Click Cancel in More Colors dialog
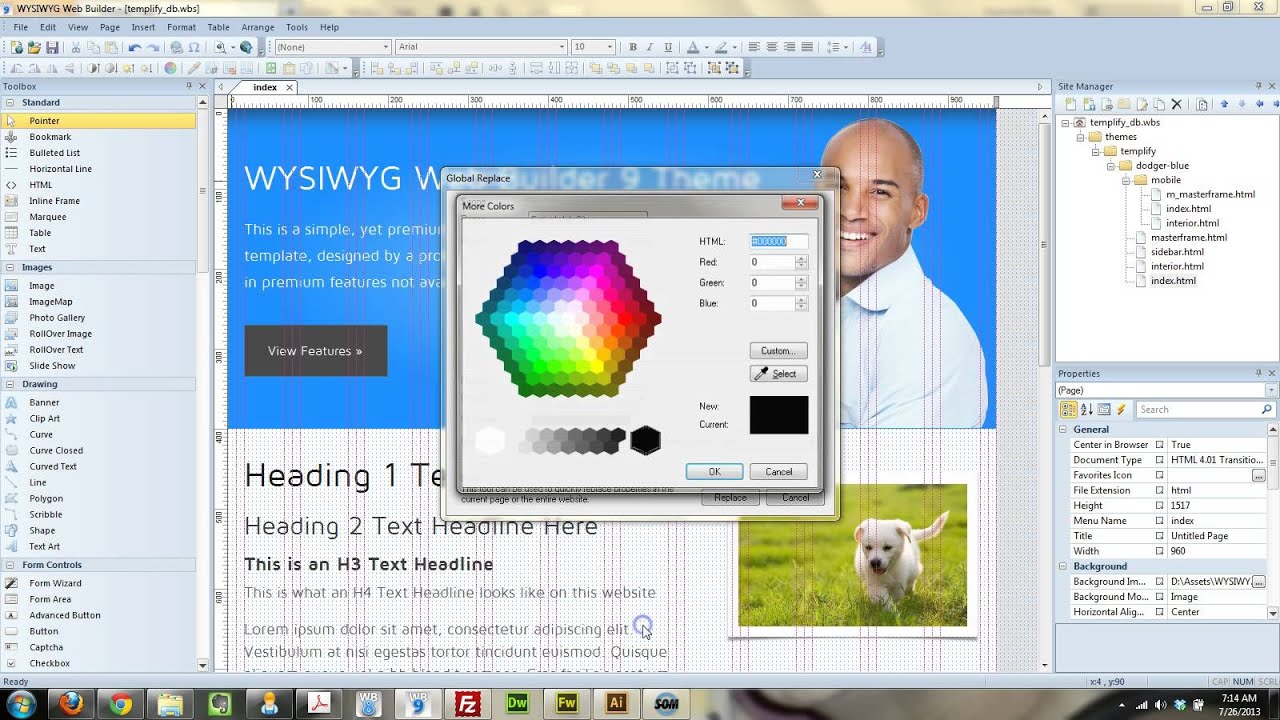Image resolution: width=1280 pixels, height=720 pixels. pos(779,472)
